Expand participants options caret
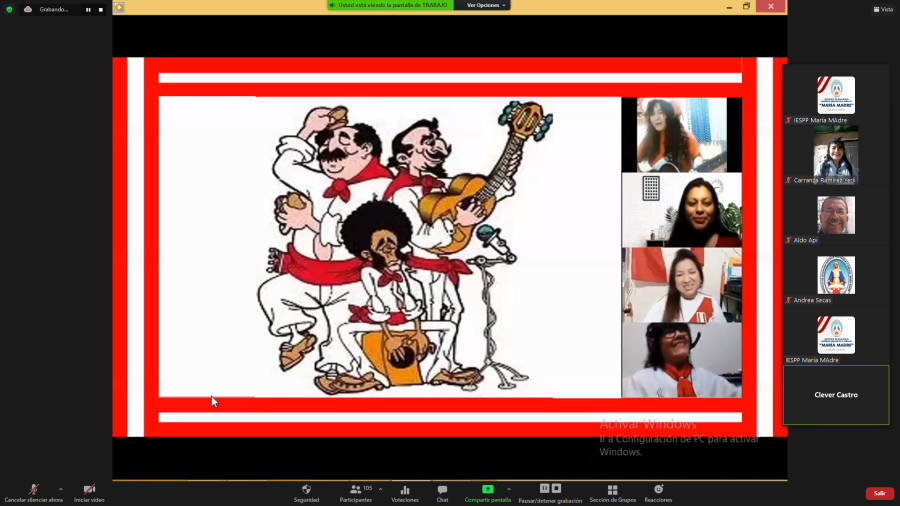This screenshot has width=900, height=506. point(380,489)
